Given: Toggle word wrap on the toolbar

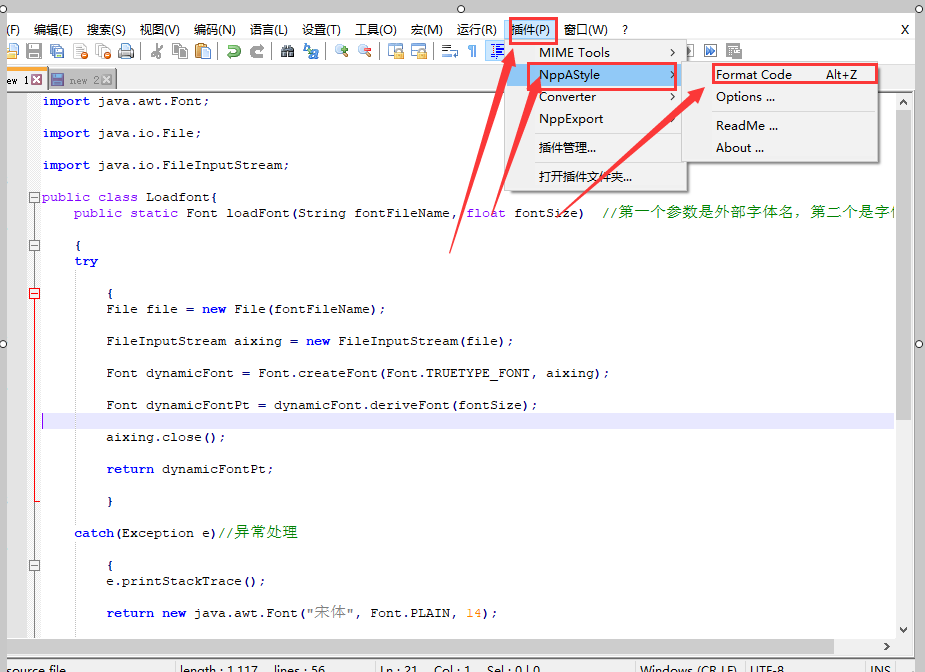Looking at the screenshot, I should pos(450,50).
